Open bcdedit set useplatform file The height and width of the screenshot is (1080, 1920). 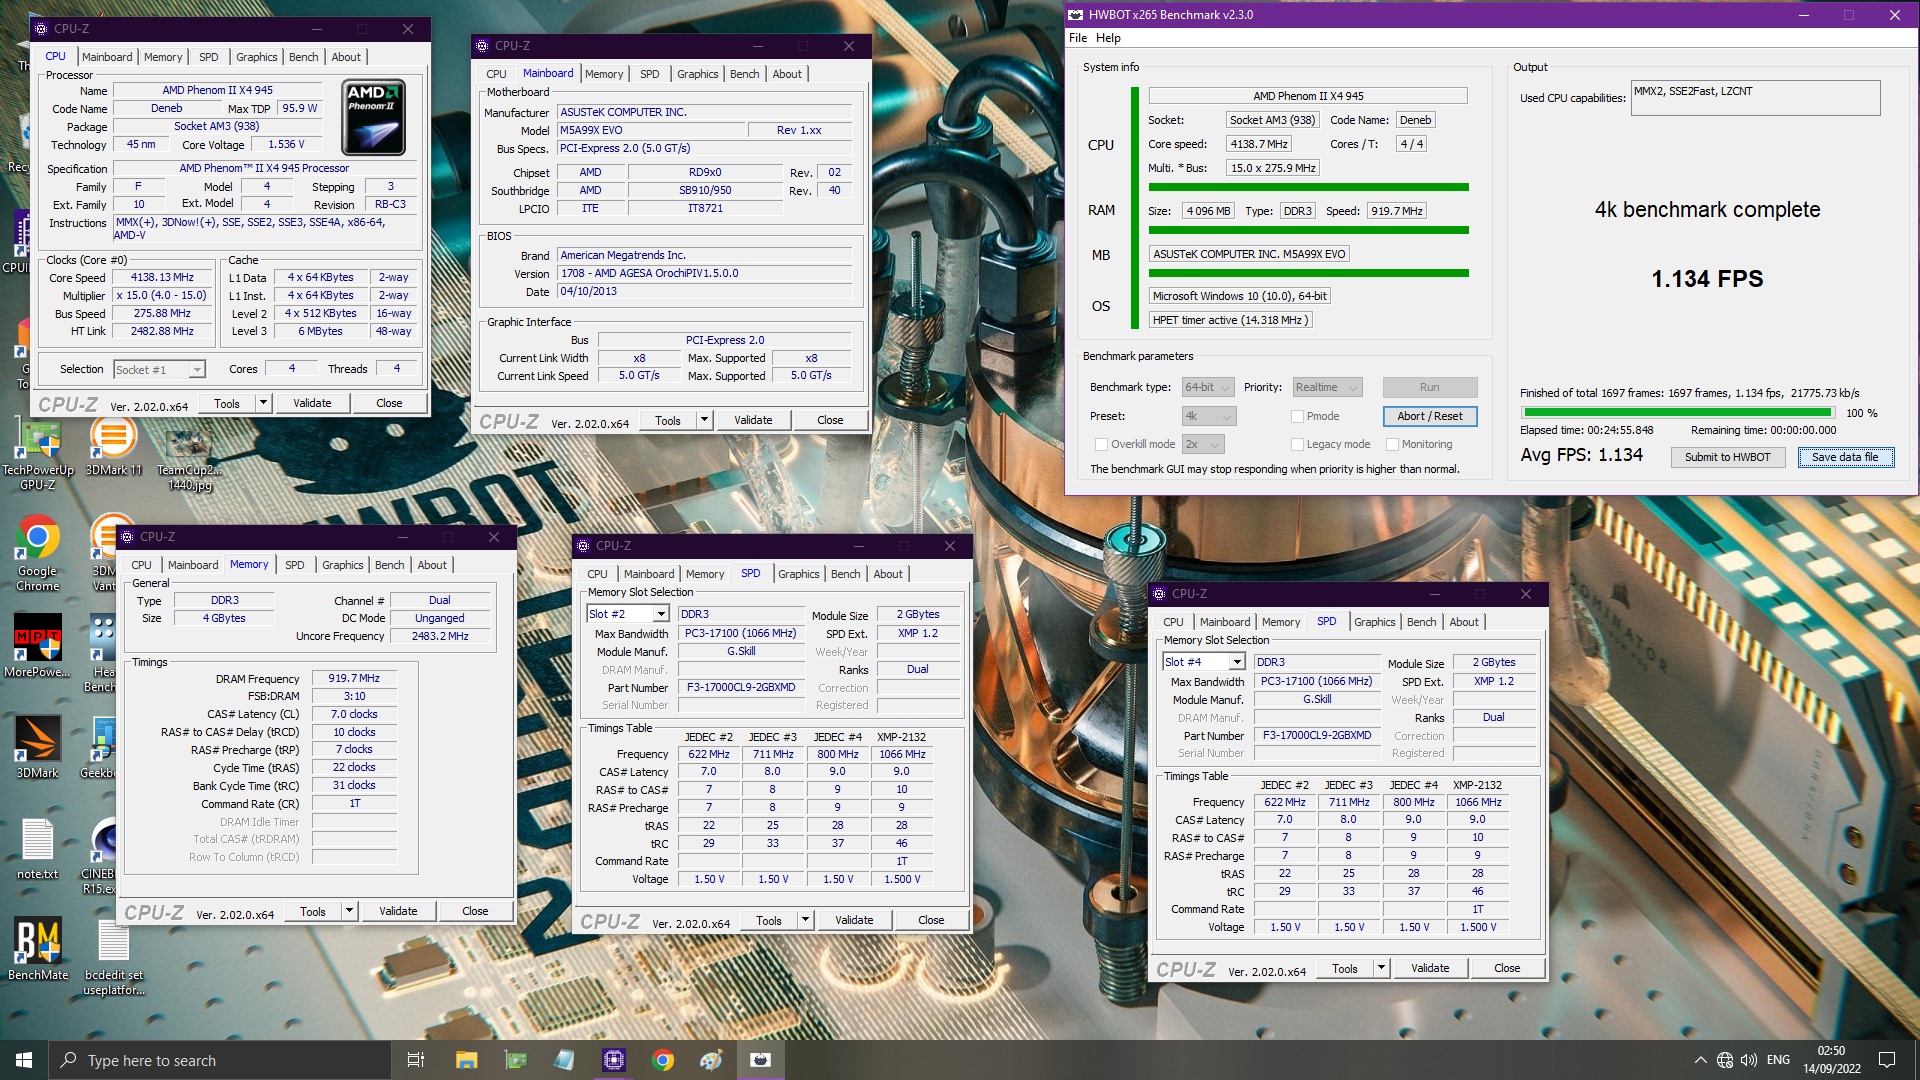click(113, 957)
